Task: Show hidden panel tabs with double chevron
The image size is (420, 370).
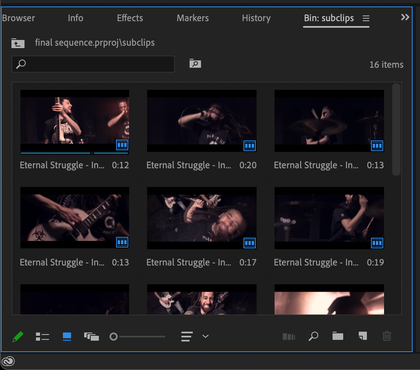Action: coord(405,17)
